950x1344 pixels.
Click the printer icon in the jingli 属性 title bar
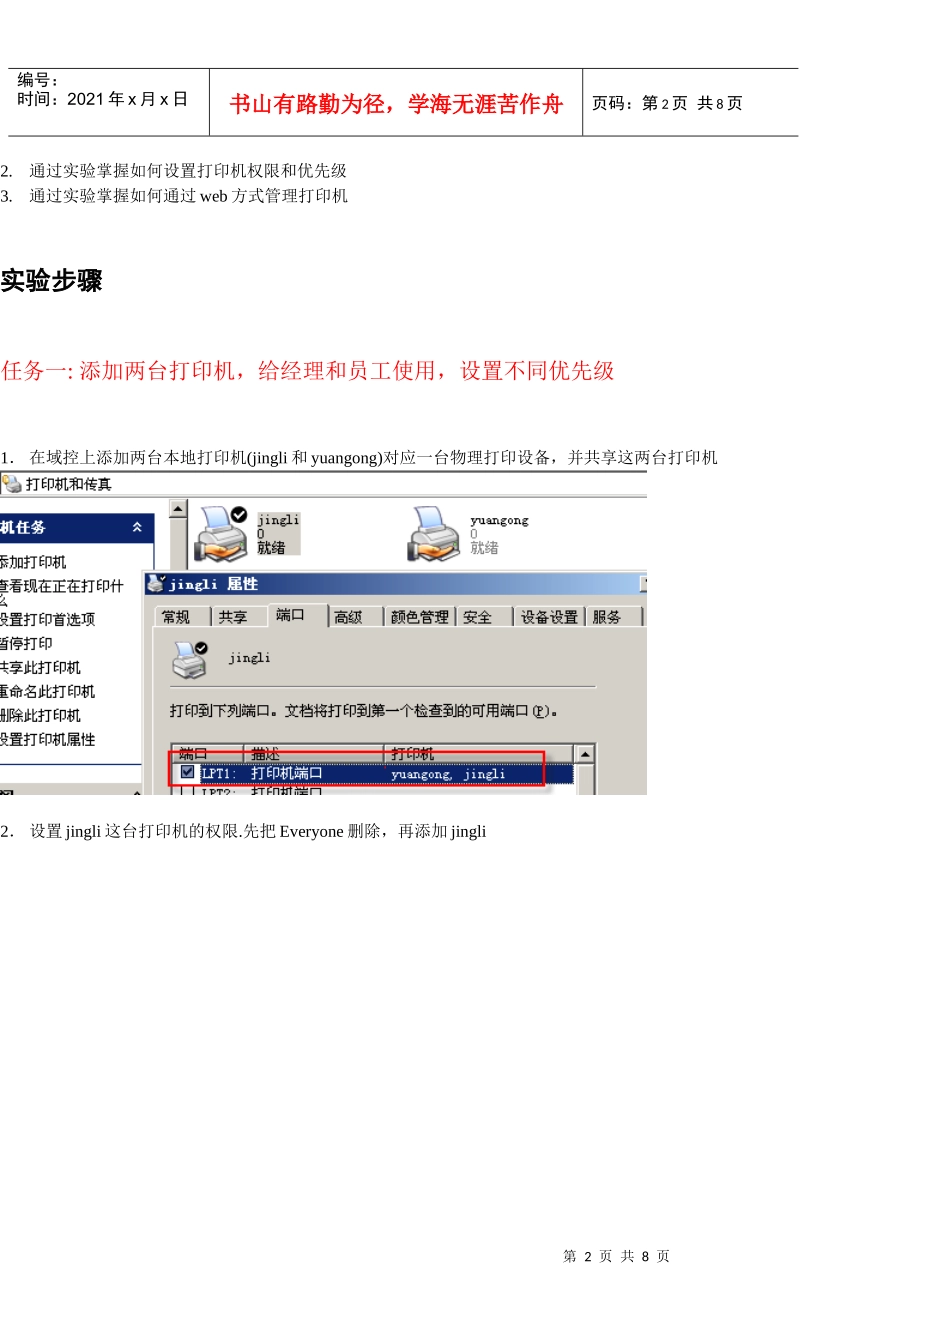[155, 583]
